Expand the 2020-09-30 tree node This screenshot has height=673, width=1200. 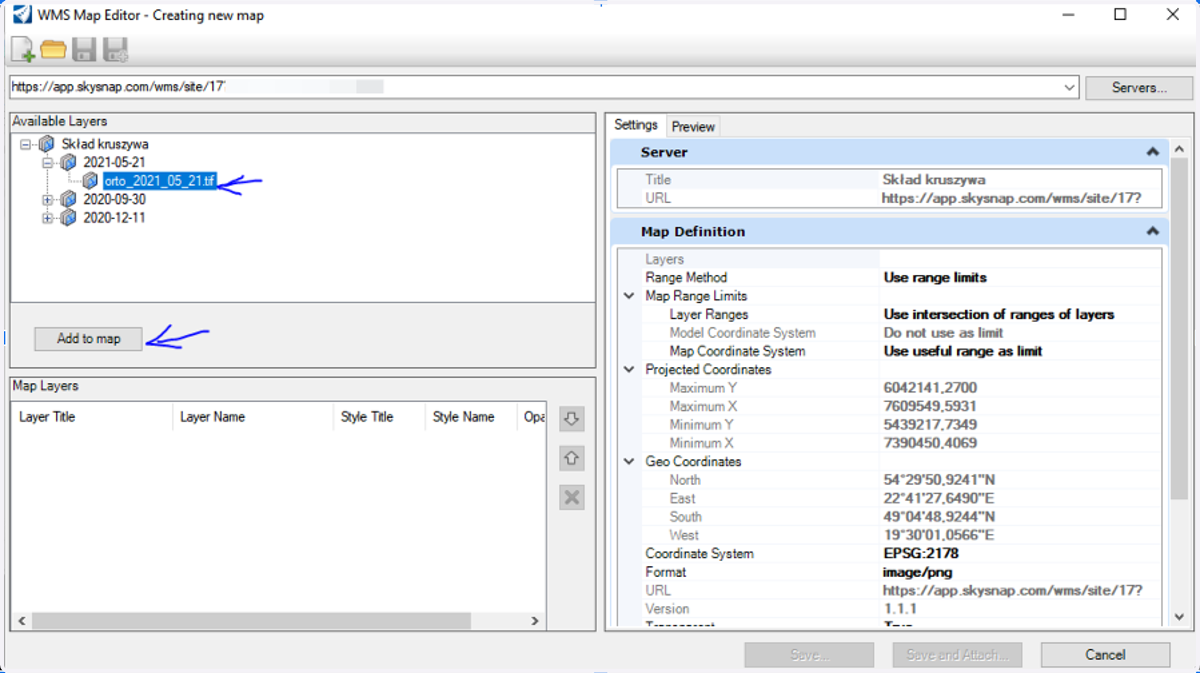tap(48, 199)
